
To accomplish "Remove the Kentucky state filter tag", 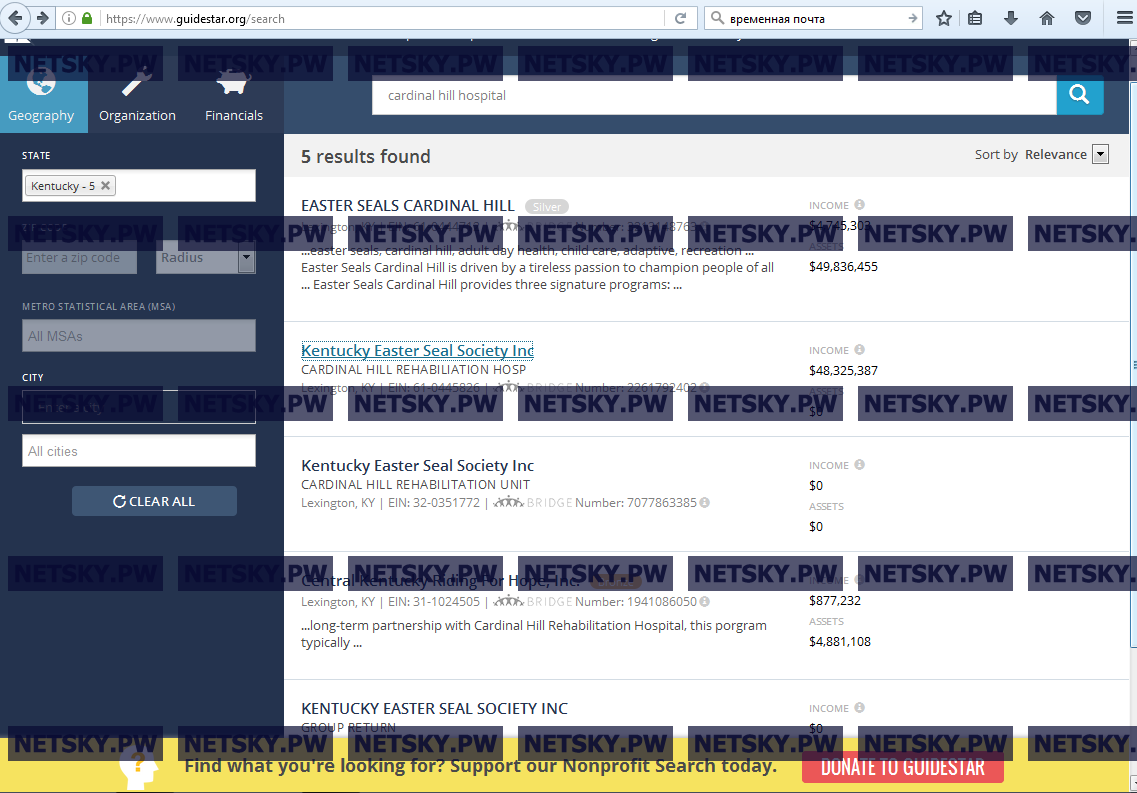I will pyautogui.click(x=106, y=186).
